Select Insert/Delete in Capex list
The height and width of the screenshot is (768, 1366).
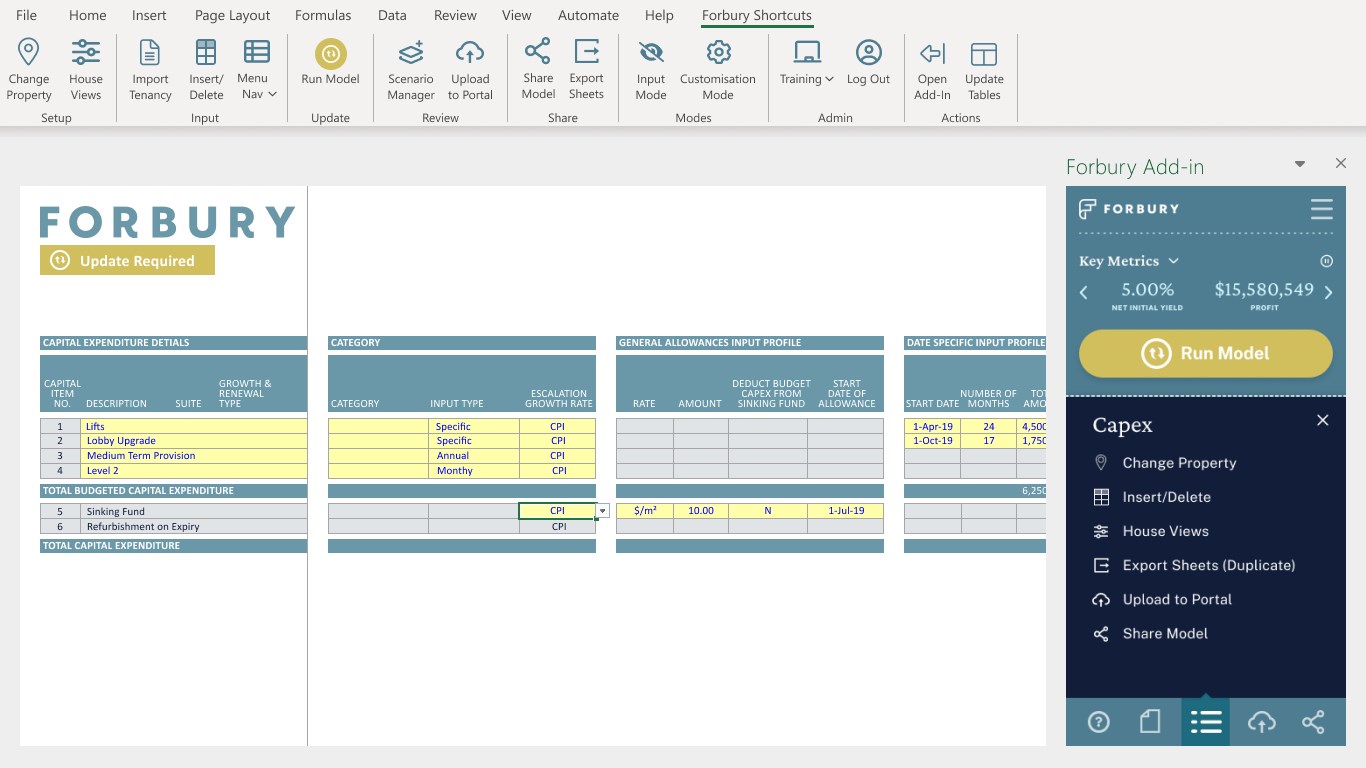point(1152,497)
